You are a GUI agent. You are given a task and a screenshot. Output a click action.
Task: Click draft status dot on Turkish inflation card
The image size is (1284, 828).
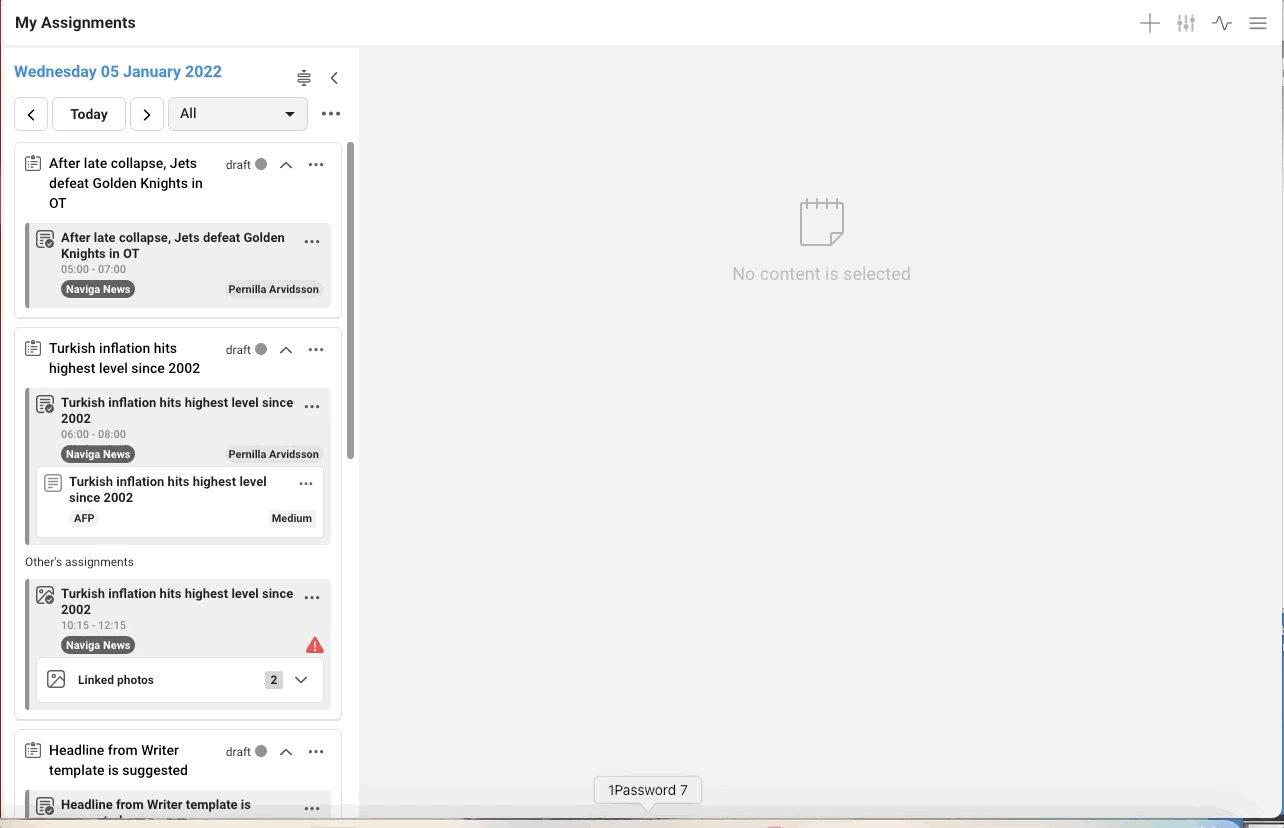pyautogui.click(x=261, y=350)
